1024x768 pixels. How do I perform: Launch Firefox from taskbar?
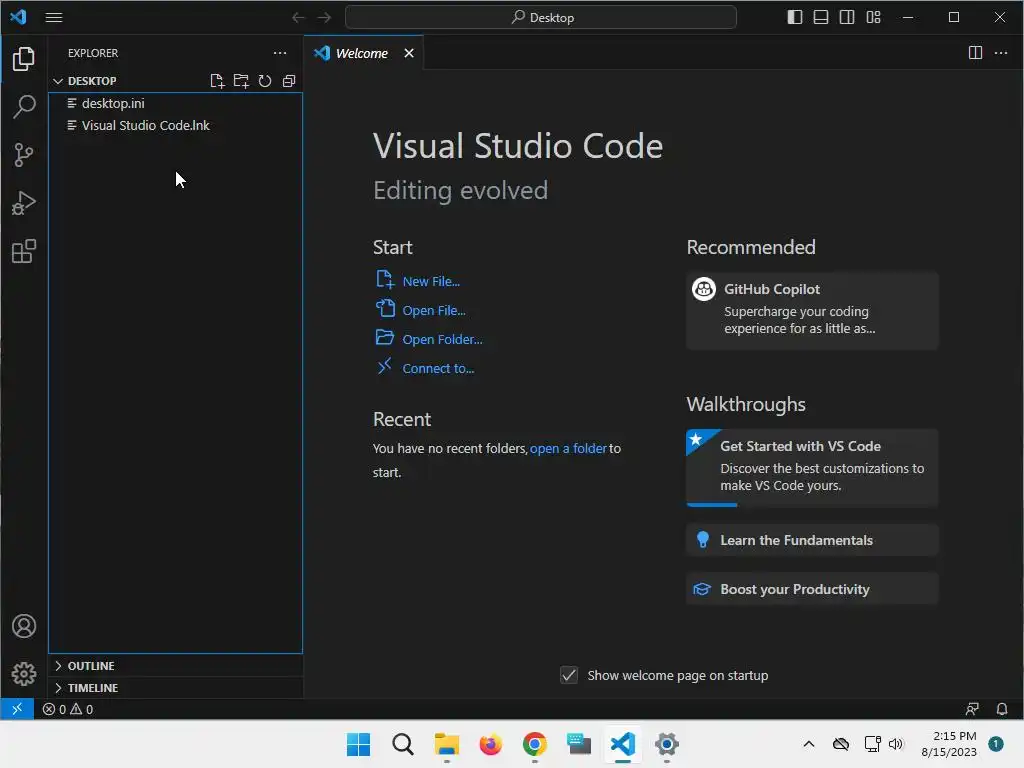pos(490,744)
